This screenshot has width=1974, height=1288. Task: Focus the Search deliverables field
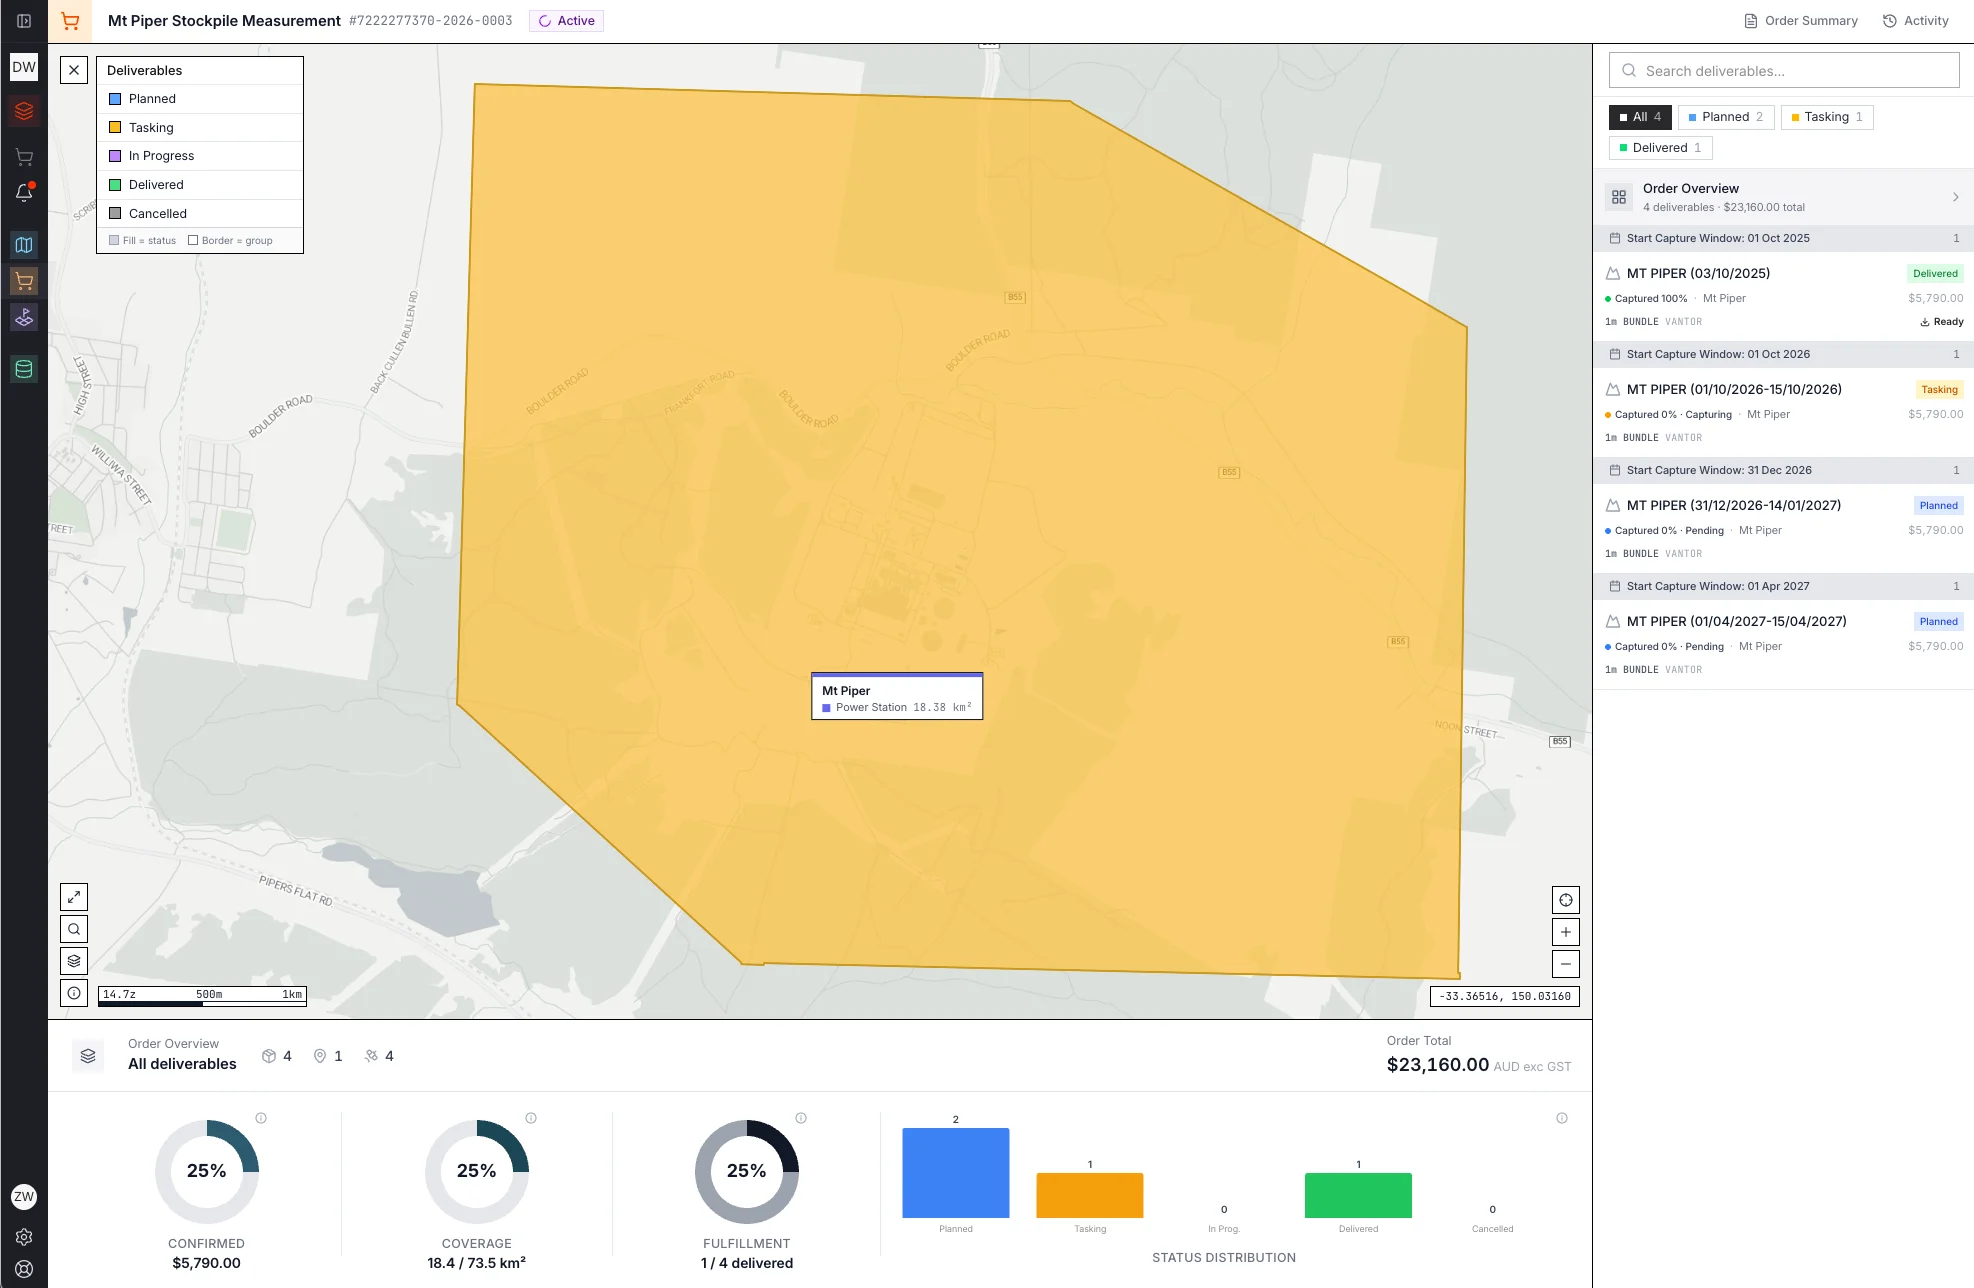(1784, 71)
